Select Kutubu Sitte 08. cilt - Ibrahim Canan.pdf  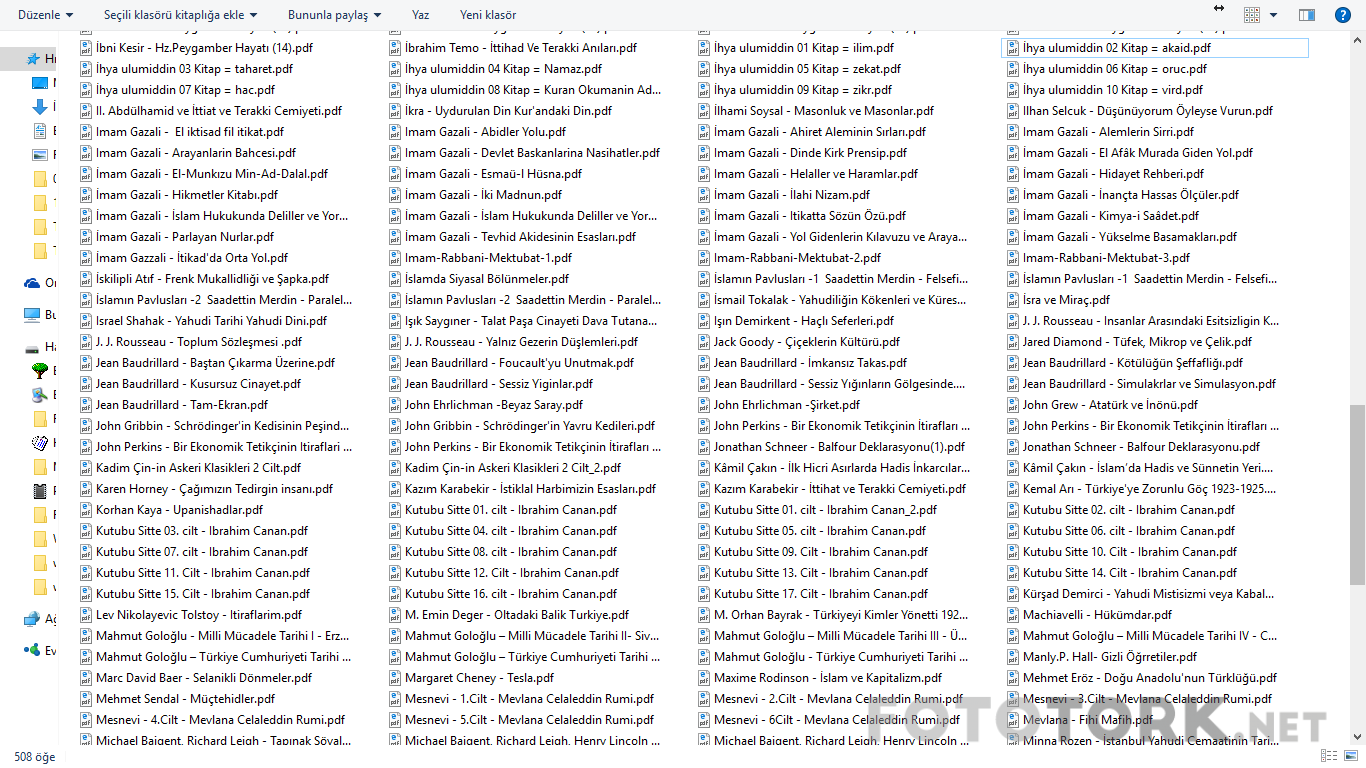502,551
